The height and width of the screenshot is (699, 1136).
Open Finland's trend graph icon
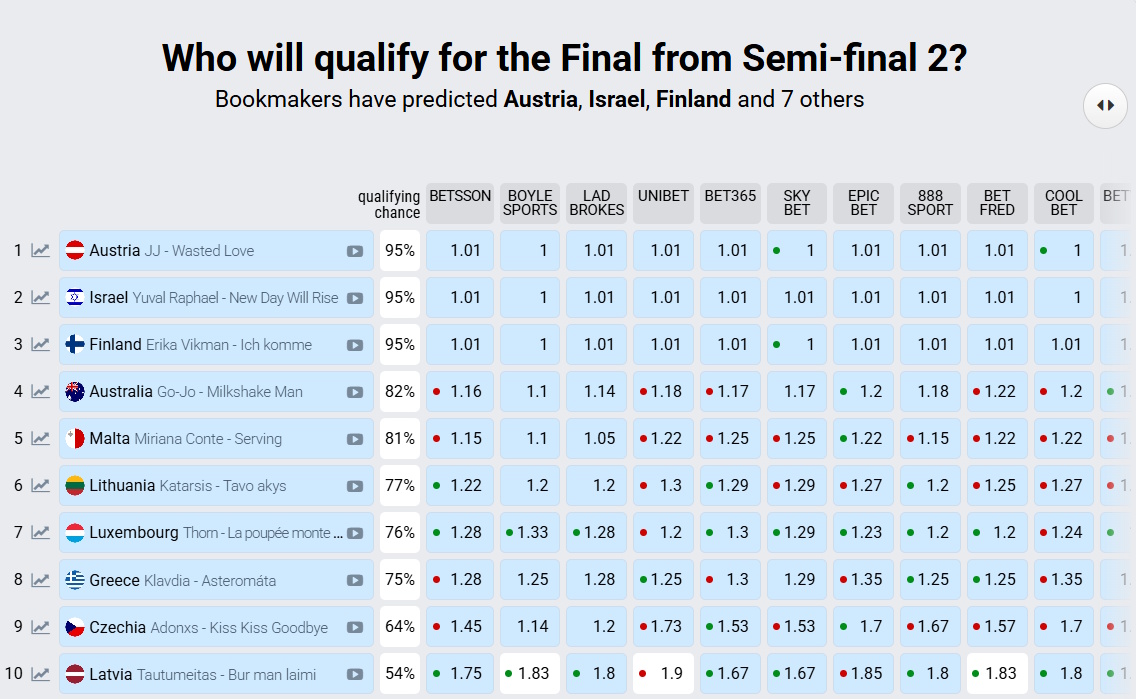(41, 345)
